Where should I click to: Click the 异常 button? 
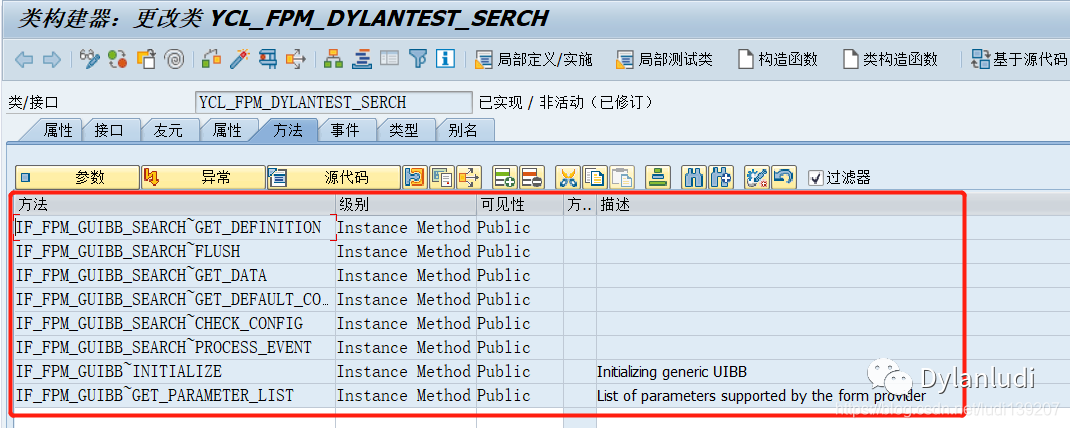(x=203, y=177)
